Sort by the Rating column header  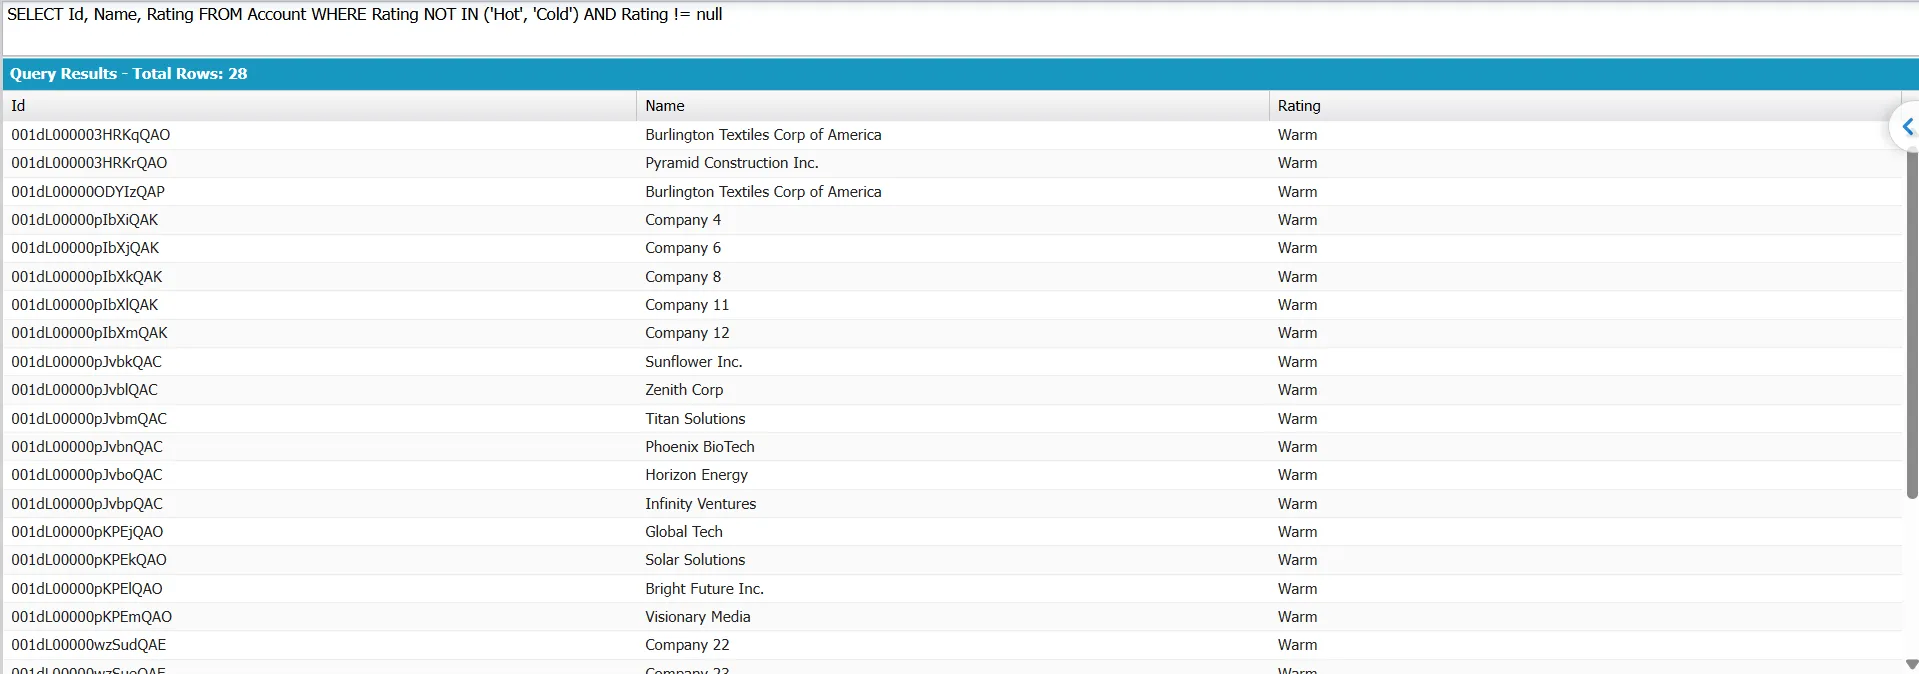[x=1585, y=106]
